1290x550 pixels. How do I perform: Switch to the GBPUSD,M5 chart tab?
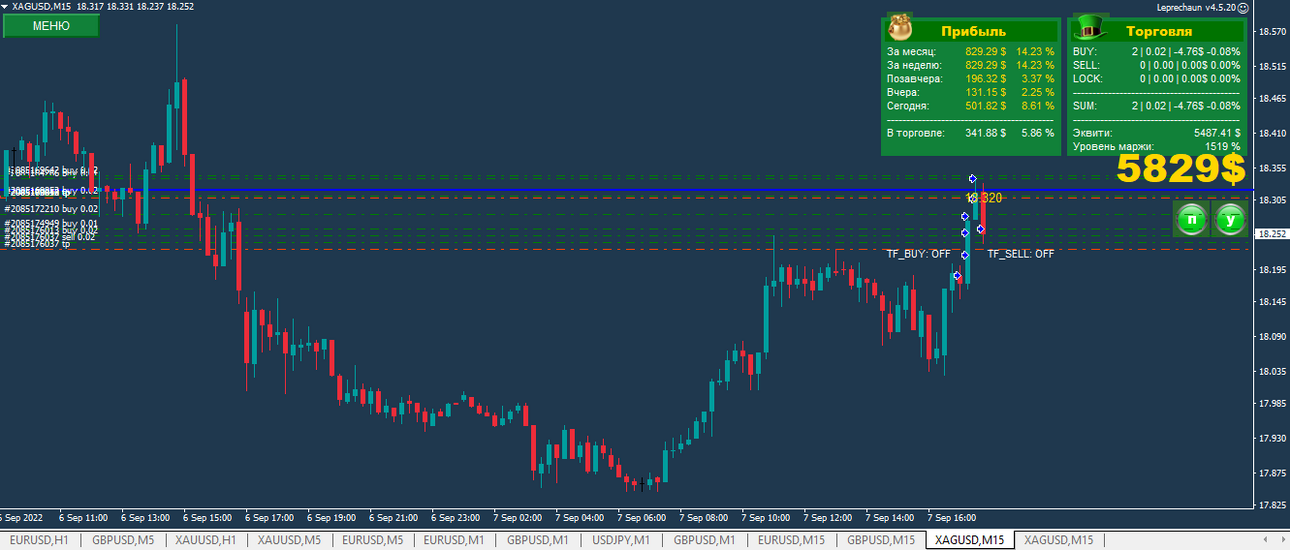tap(122, 540)
